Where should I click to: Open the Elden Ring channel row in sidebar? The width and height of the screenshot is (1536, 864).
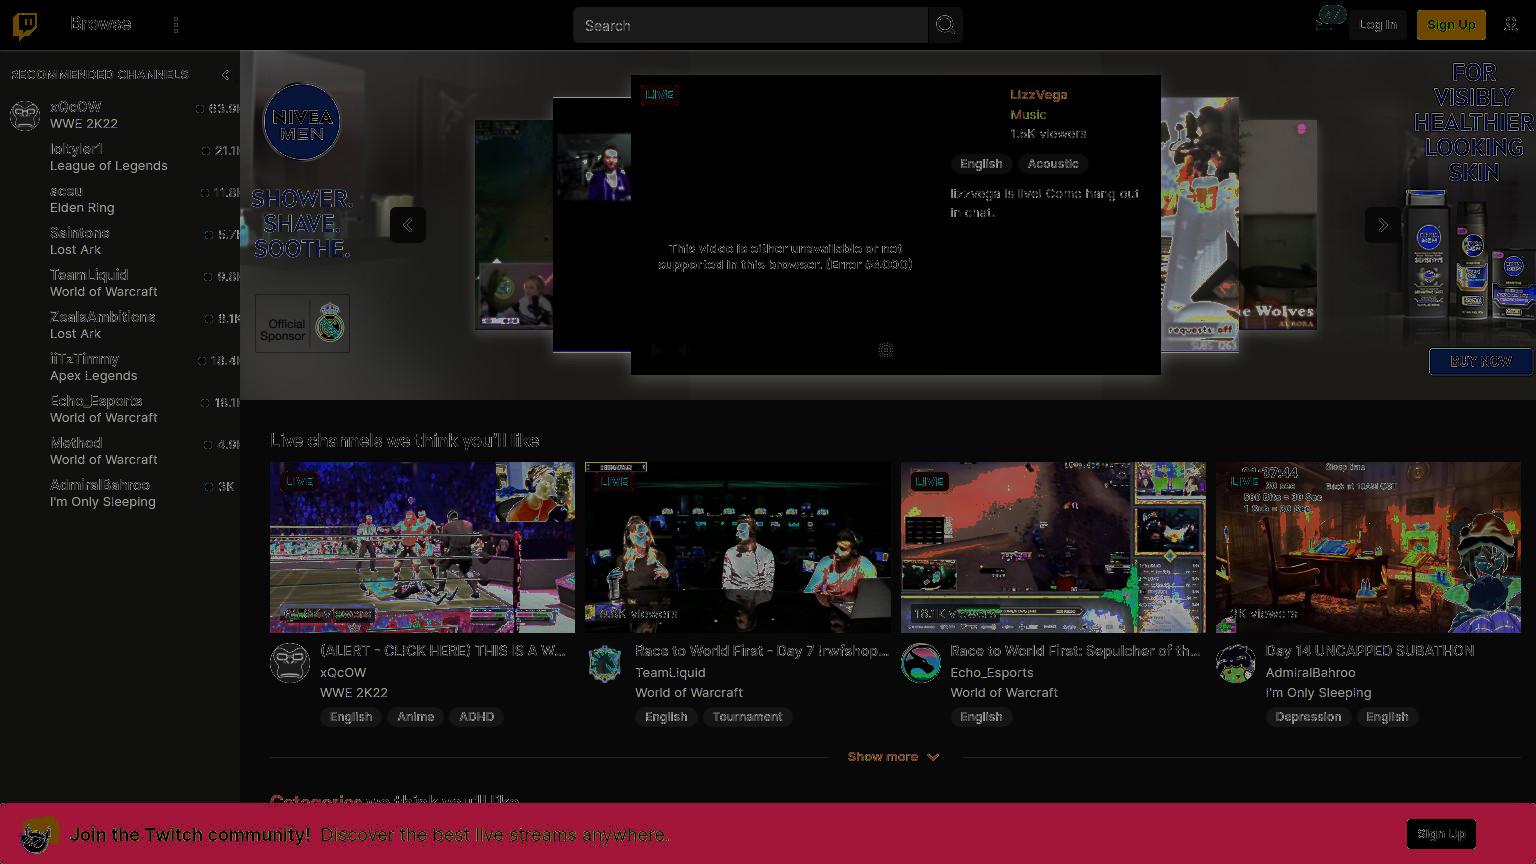(120, 199)
